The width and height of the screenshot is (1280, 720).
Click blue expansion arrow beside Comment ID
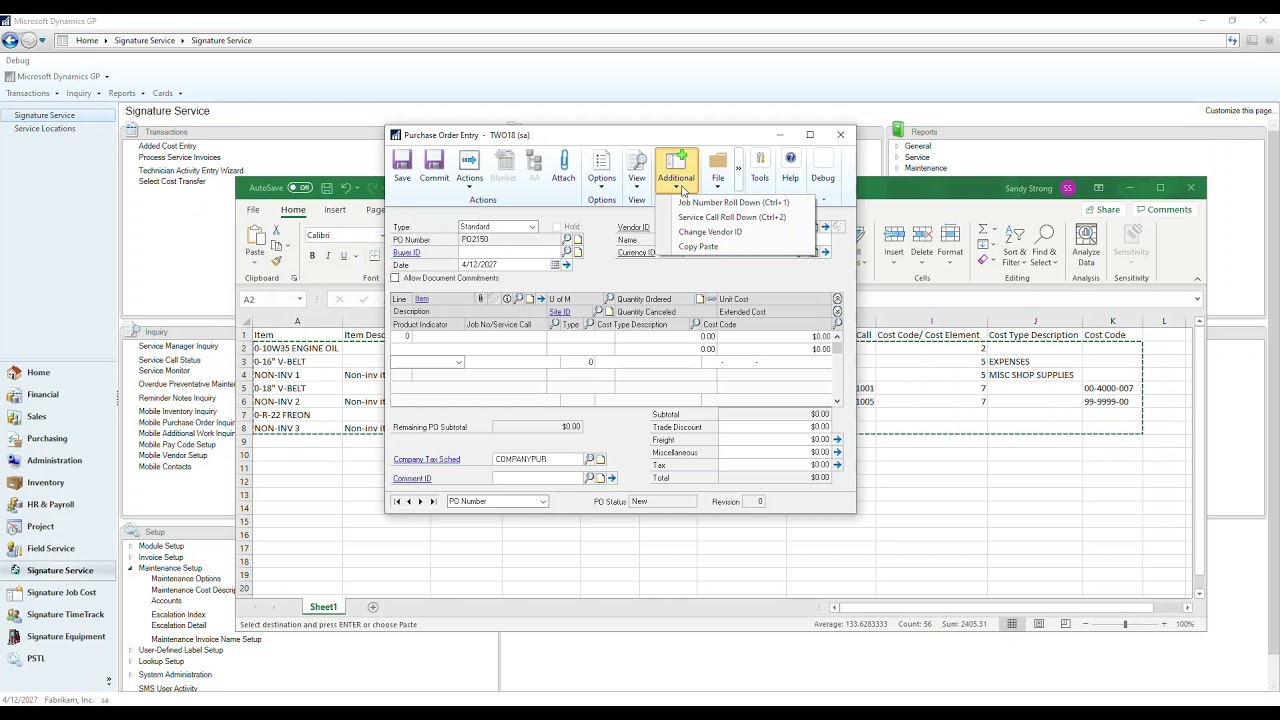point(612,478)
